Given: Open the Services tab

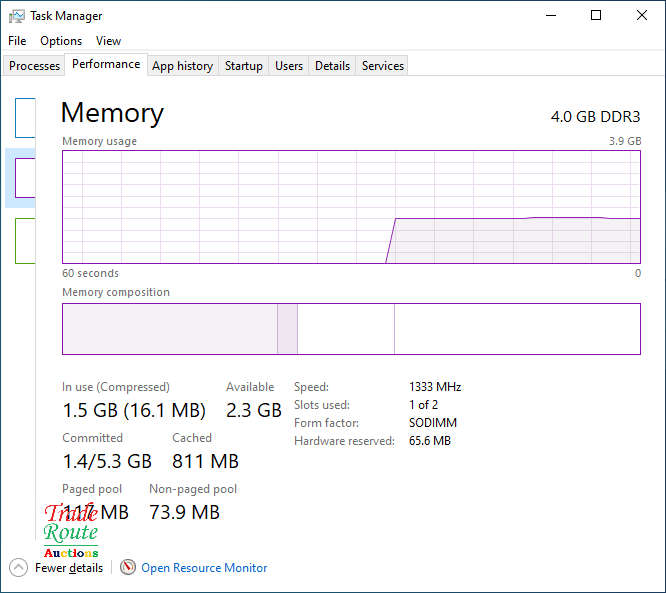Looking at the screenshot, I should (x=382, y=66).
